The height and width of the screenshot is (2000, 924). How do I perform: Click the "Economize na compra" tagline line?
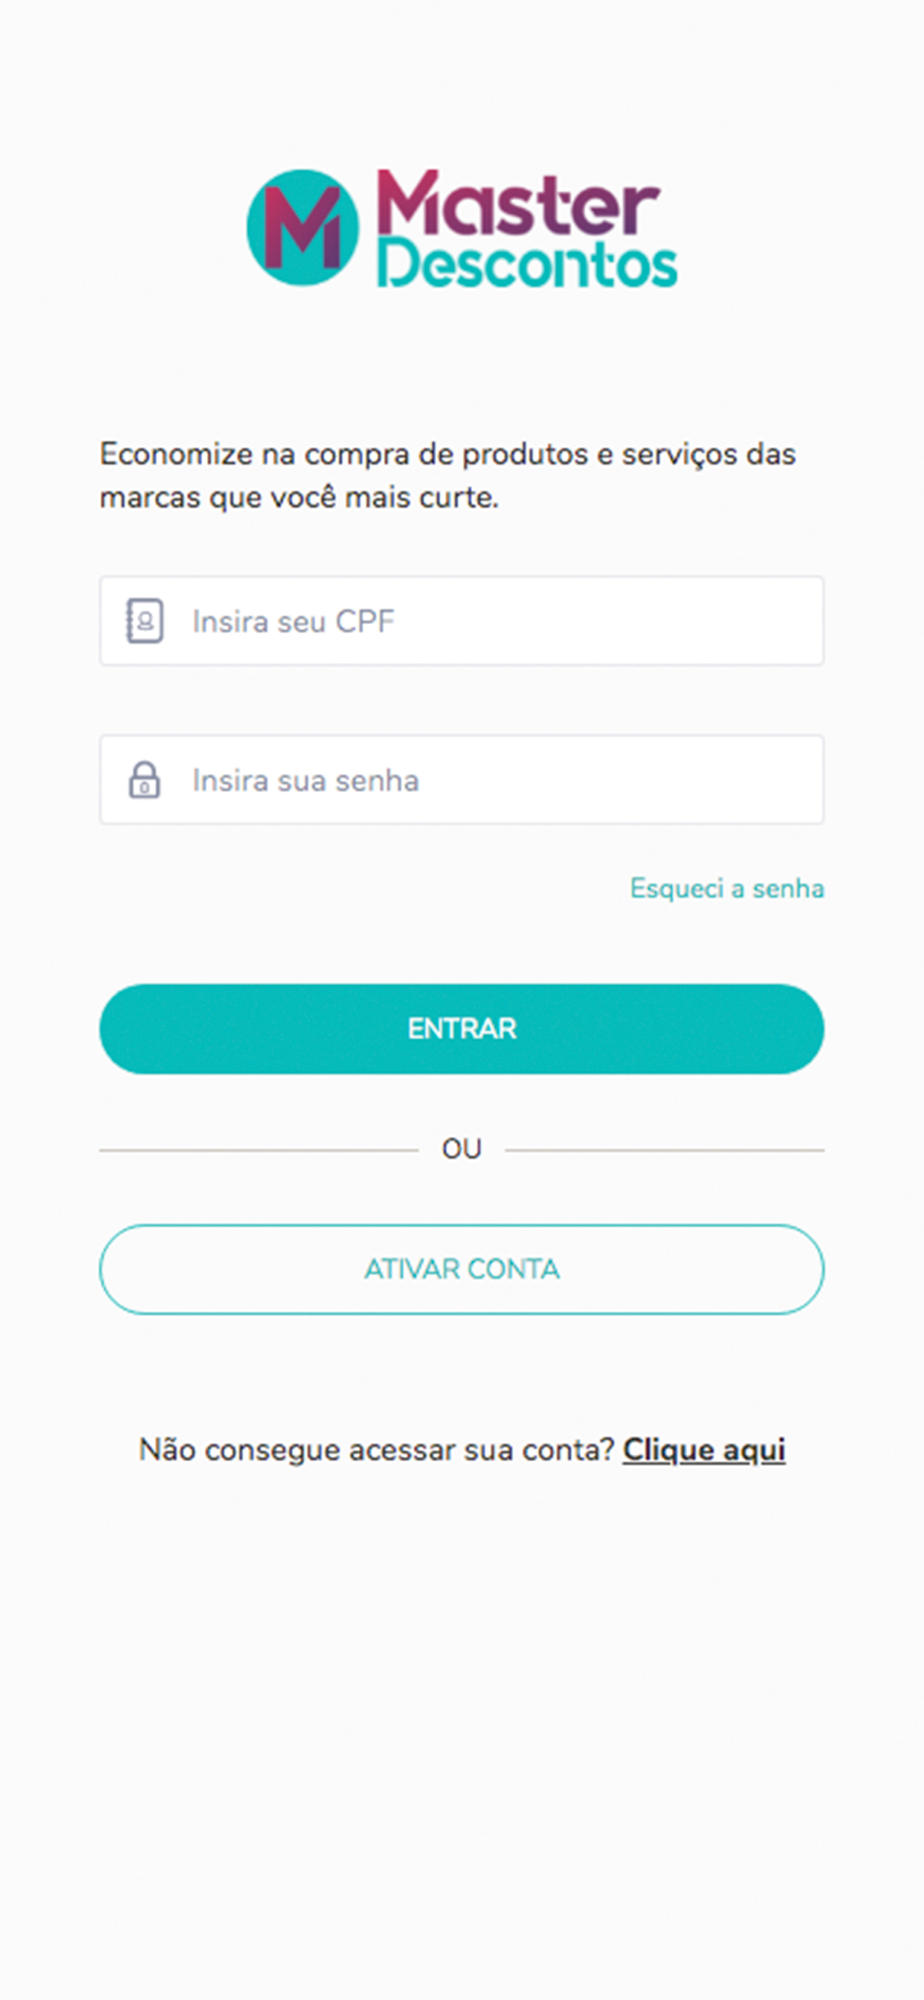[448, 454]
